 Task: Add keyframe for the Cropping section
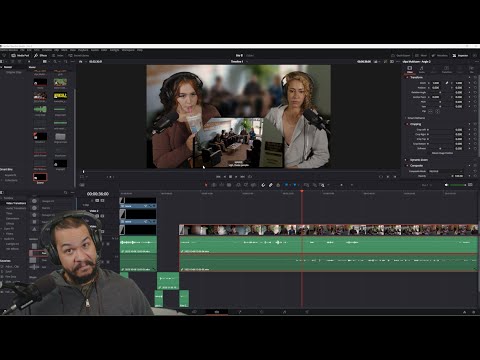point(470,124)
